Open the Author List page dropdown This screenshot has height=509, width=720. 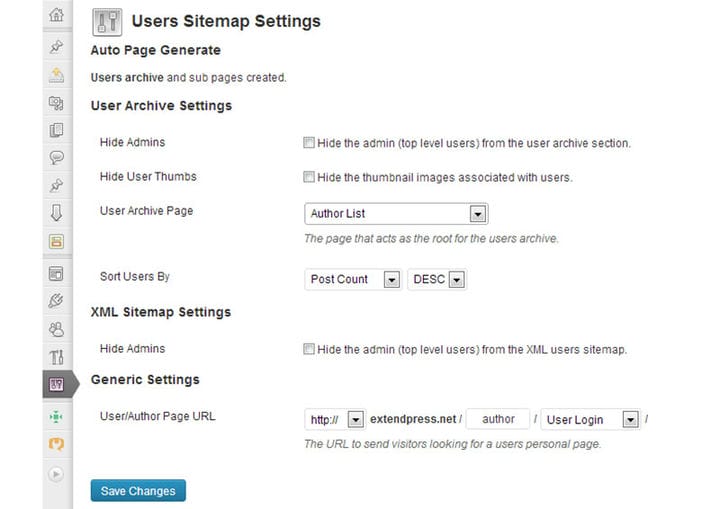(x=396, y=214)
